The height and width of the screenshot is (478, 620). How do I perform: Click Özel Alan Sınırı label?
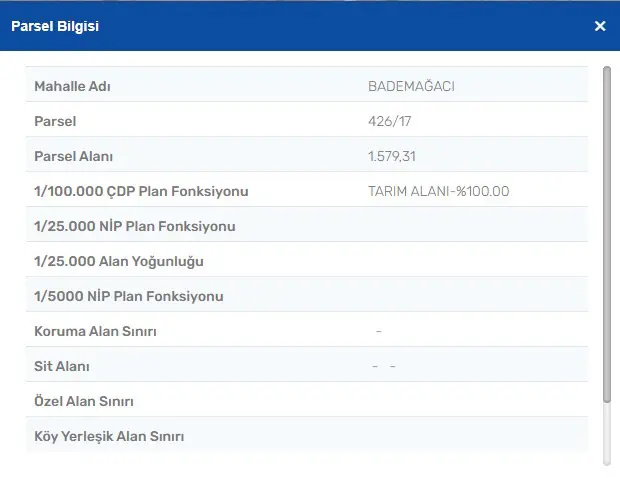pyautogui.click(x=84, y=401)
